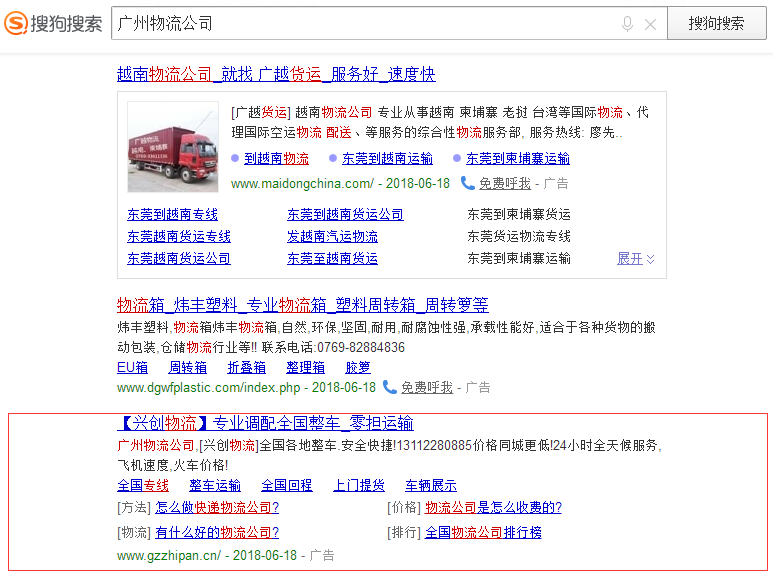
Task: Open 东莞到柬埔寨运输 bulleted sub-link
Action: tap(518, 159)
